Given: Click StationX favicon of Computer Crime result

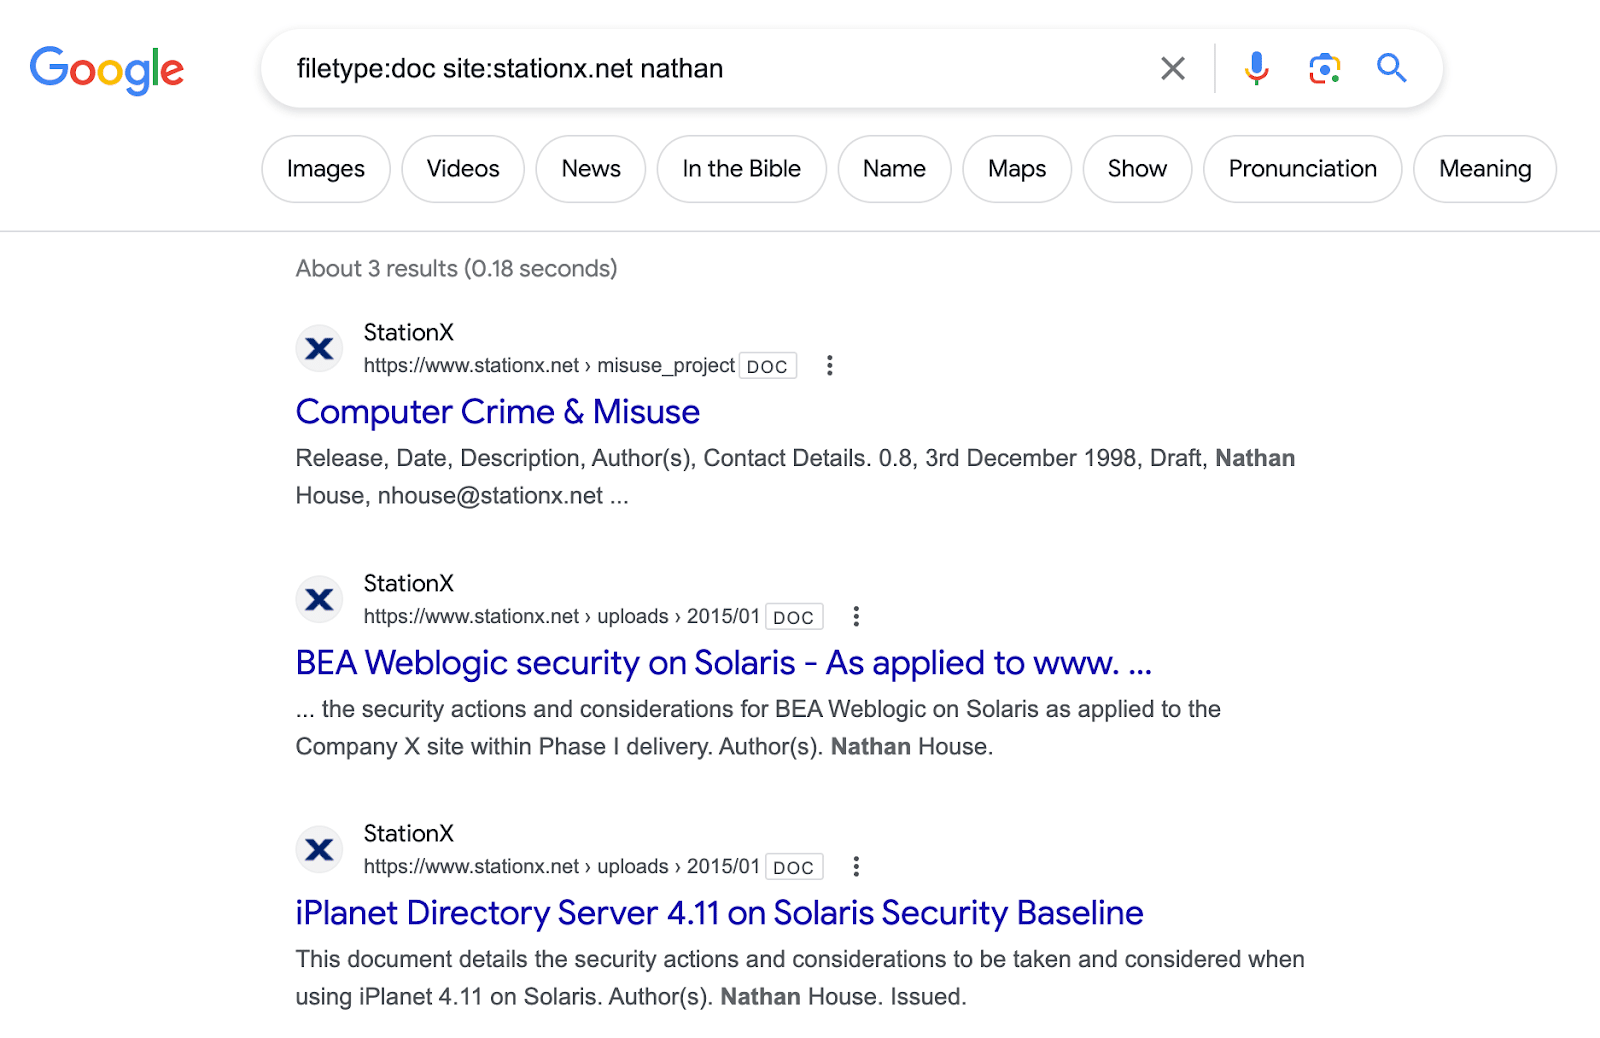Looking at the screenshot, I should pyautogui.click(x=320, y=349).
